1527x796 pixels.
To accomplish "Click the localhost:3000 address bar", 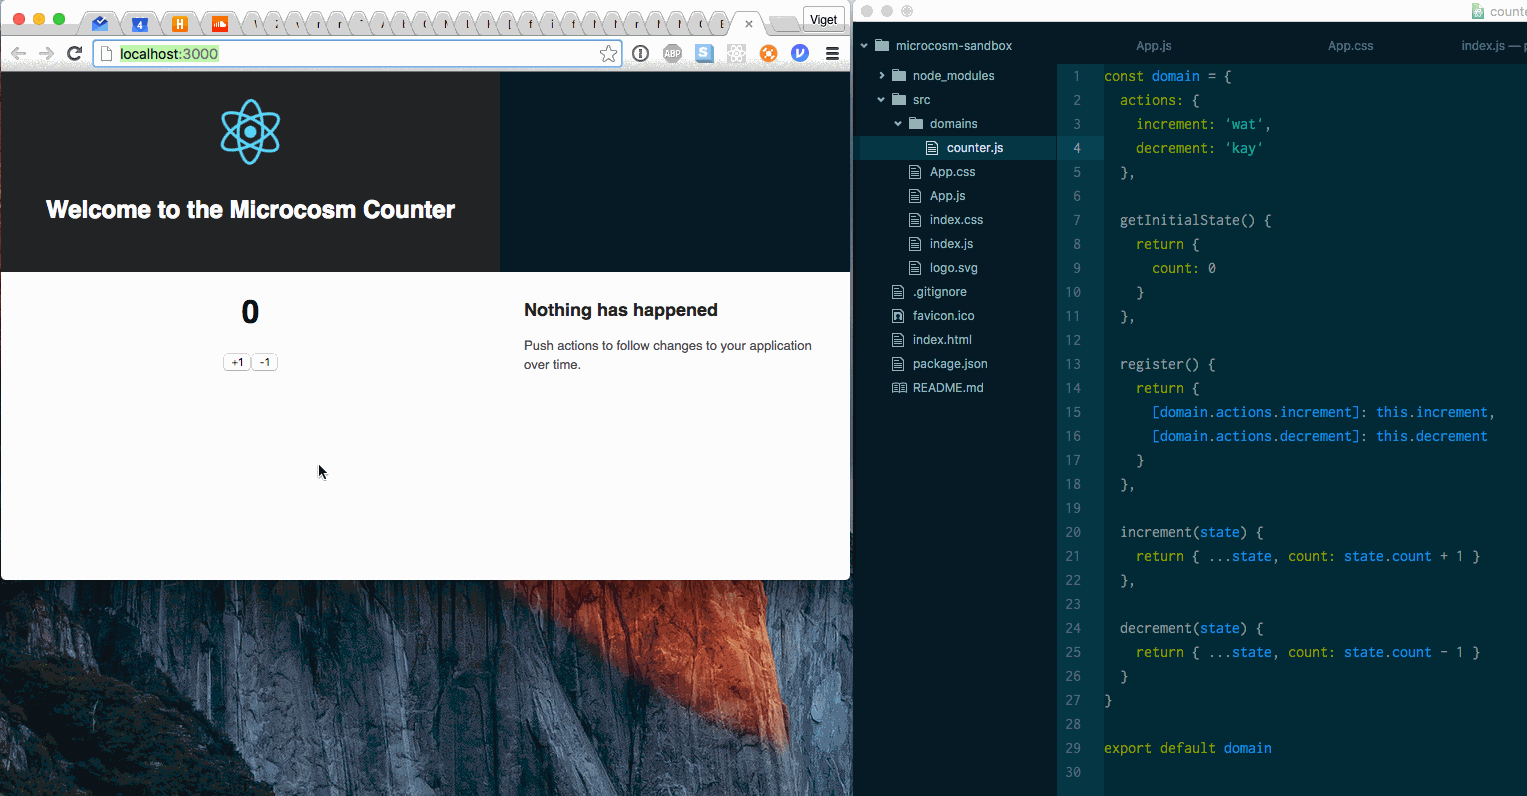I will [357, 54].
